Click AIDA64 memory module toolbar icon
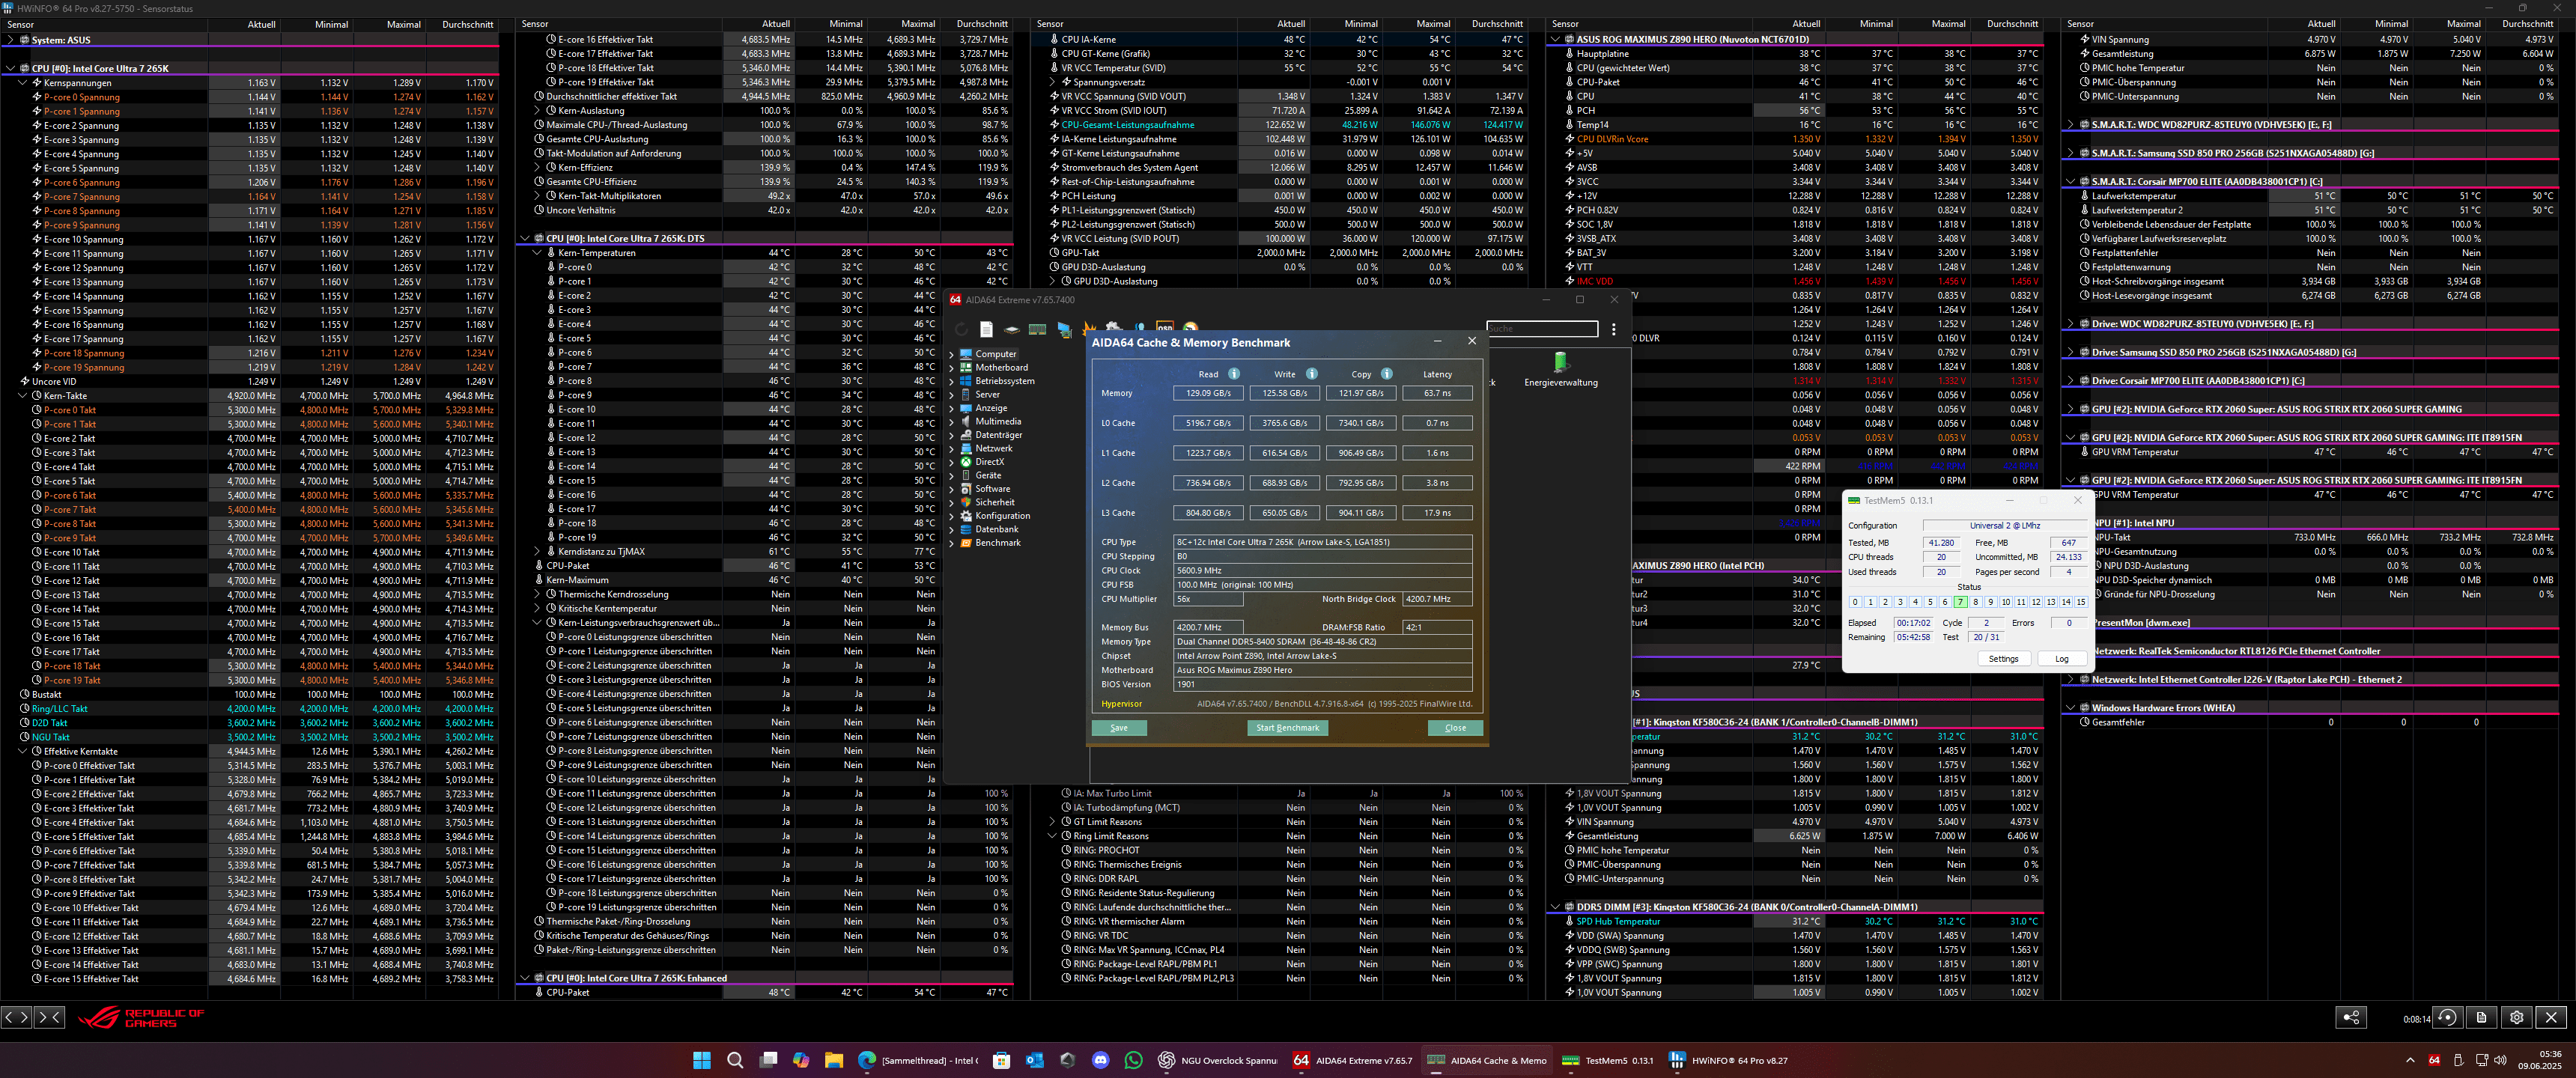The image size is (2576, 1078). point(1037,329)
